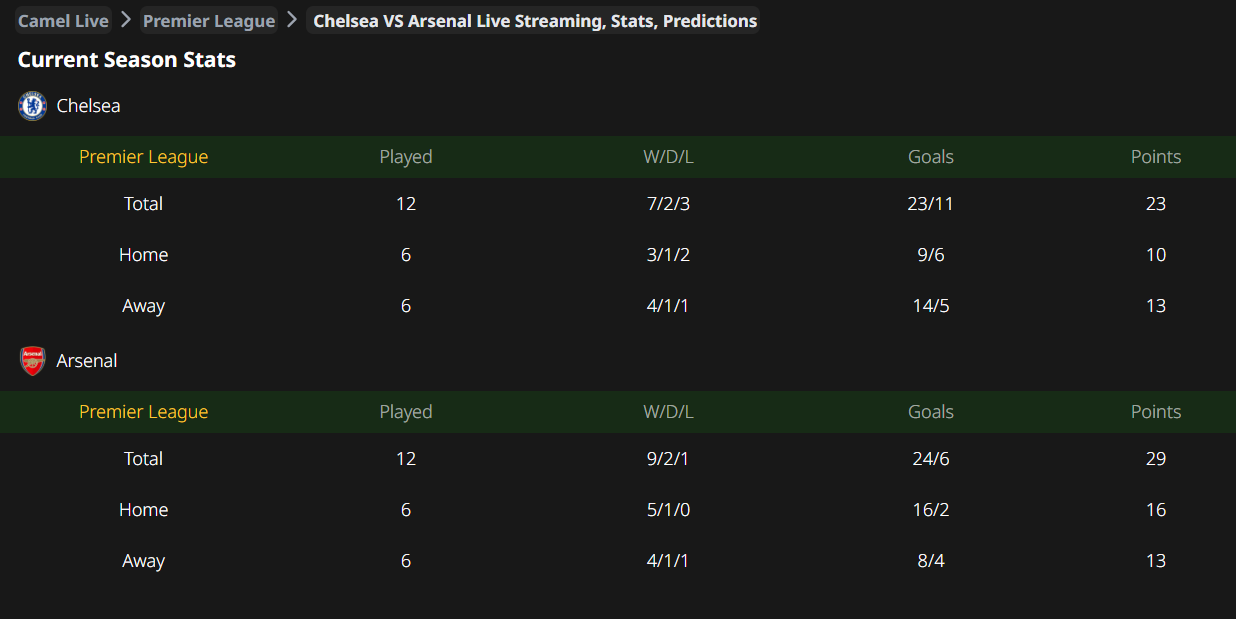The width and height of the screenshot is (1236, 619).
Task: Click Premier League header in Chelsea table
Action: tap(144, 157)
